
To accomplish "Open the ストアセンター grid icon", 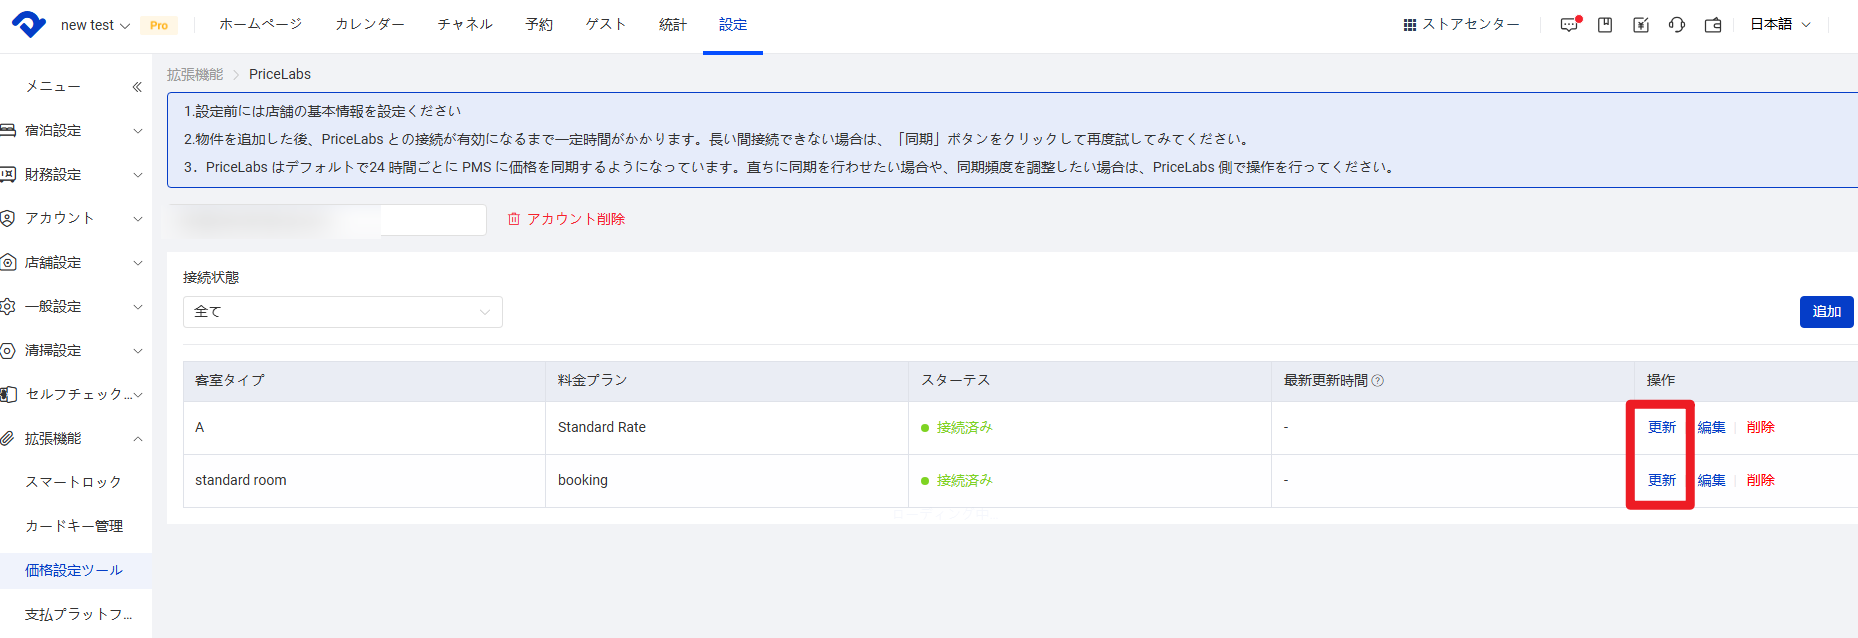I will (x=1410, y=25).
